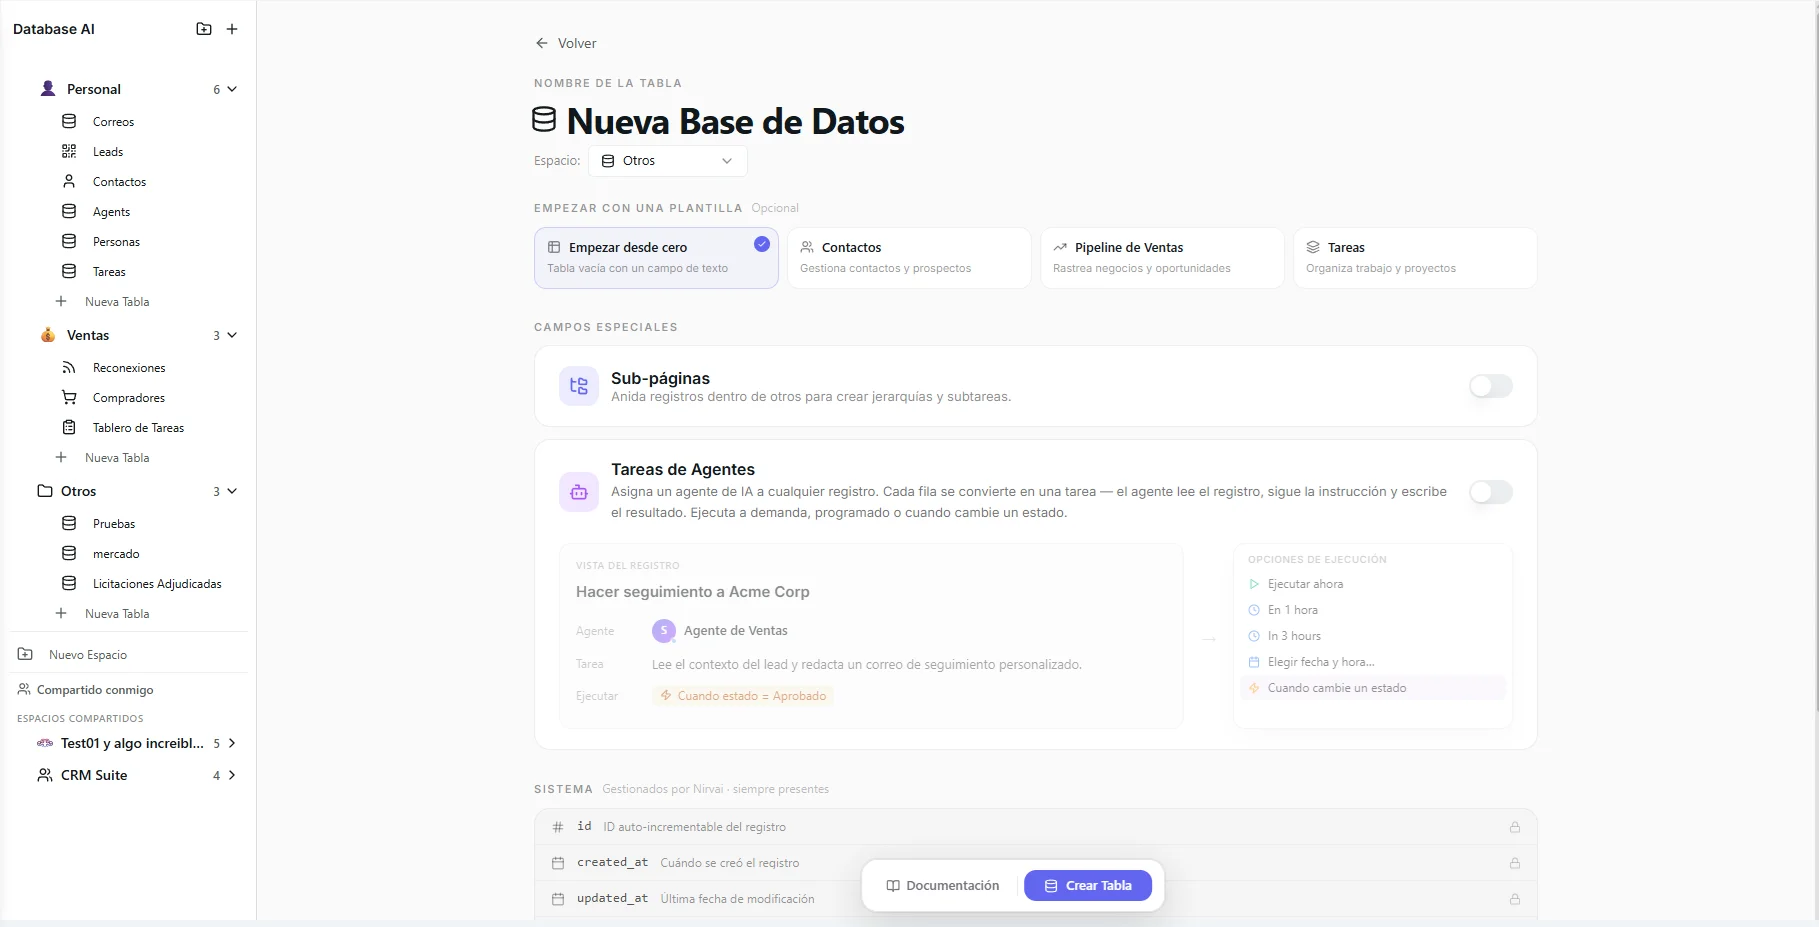The image size is (1819, 927).
Task: Click the Cuando estado = Aprobado tag
Action: click(743, 696)
